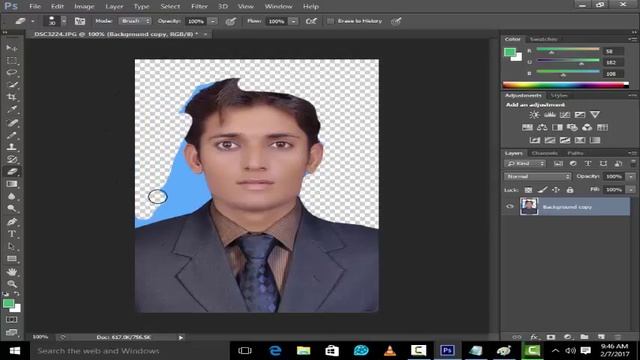640x360 pixels.
Task: Toggle type layer filter in Layers panel
Action: (x=588, y=164)
